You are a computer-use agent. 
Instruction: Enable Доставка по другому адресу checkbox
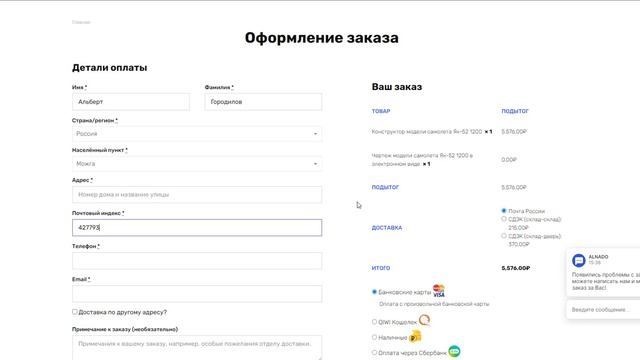coord(75,311)
